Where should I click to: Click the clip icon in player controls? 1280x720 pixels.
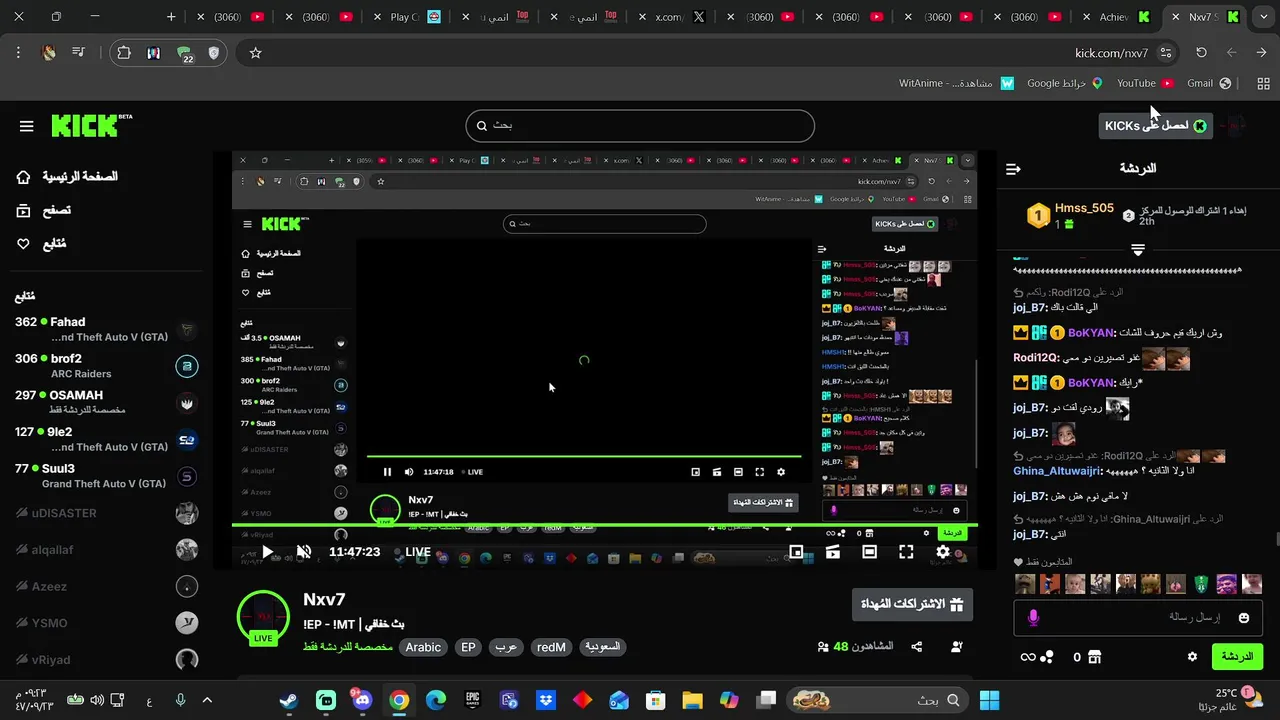point(833,552)
